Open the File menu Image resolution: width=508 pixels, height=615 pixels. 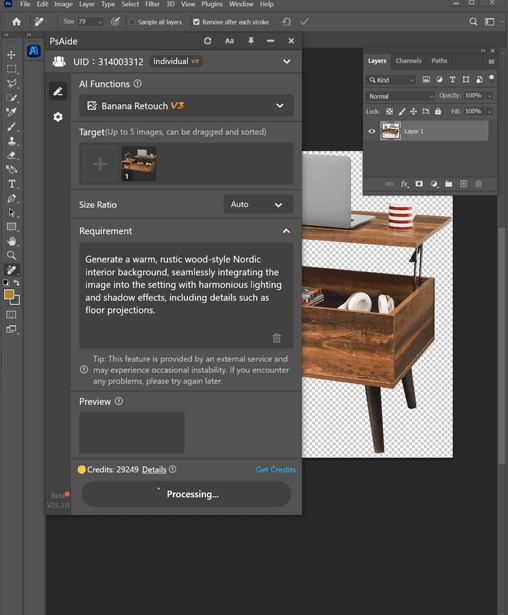coord(25,4)
